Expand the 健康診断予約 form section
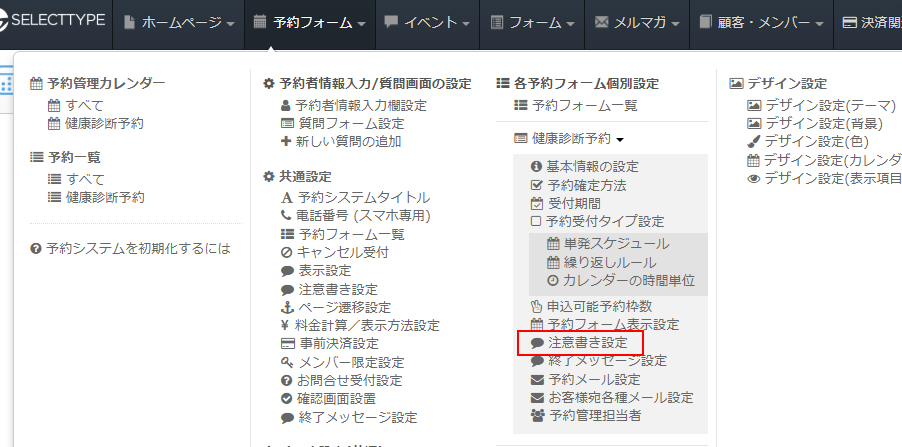The image size is (902, 447). click(568, 139)
